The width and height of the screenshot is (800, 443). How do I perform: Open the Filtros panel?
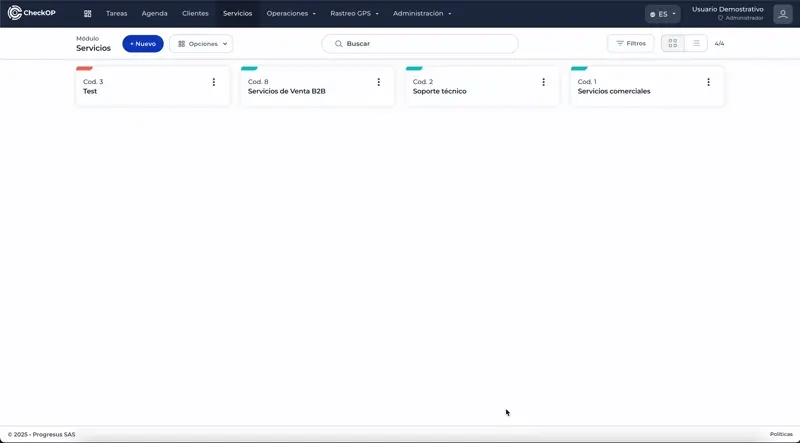click(x=631, y=44)
